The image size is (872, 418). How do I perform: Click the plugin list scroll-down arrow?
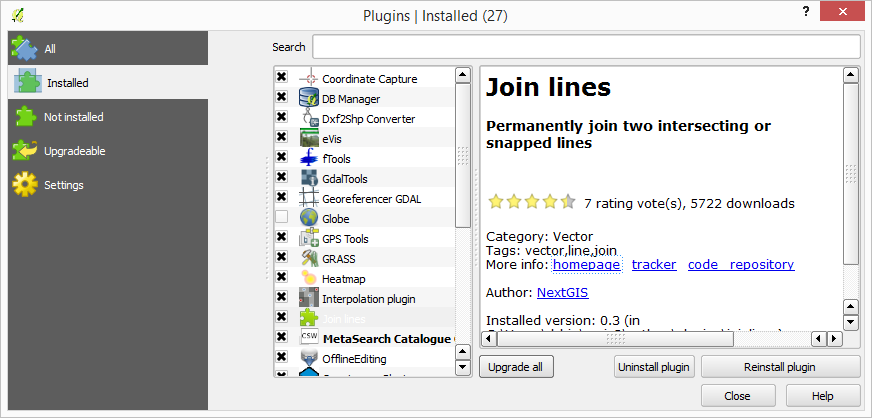[463, 367]
